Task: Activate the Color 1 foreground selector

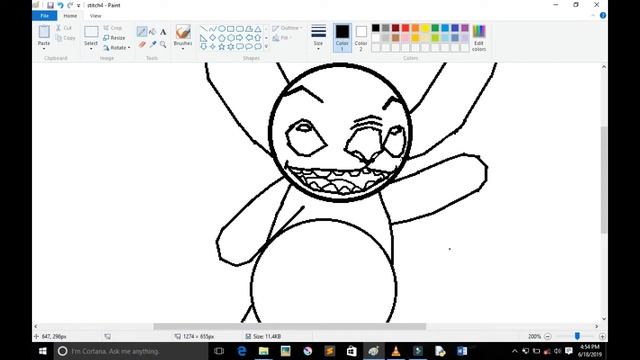Action: click(x=342, y=38)
